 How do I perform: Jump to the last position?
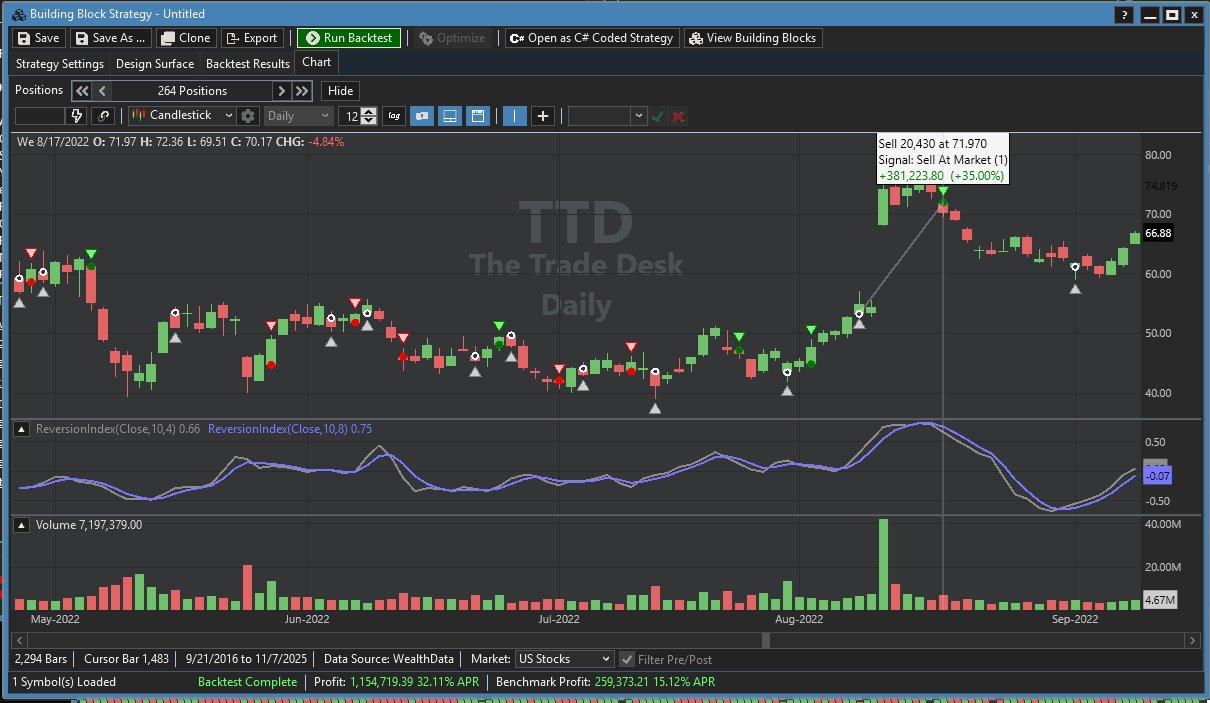click(x=302, y=91)
